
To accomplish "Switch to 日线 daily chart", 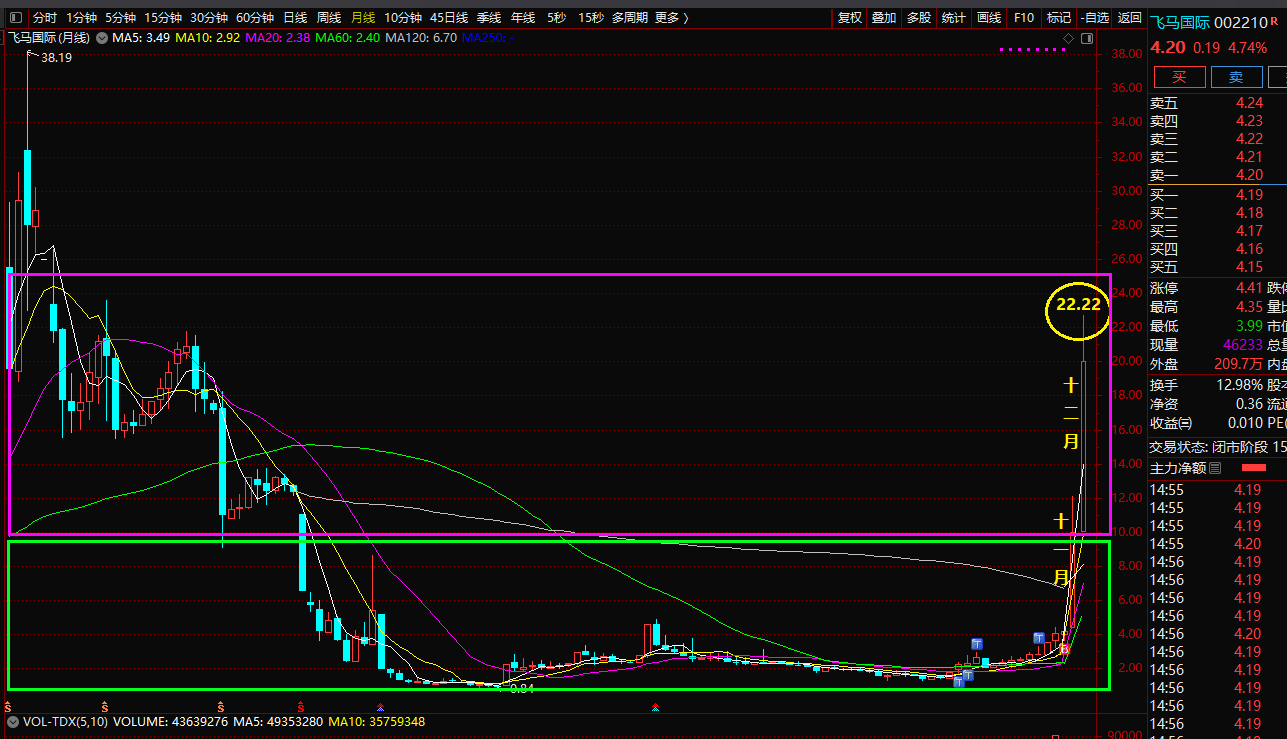I will point(295,18).
